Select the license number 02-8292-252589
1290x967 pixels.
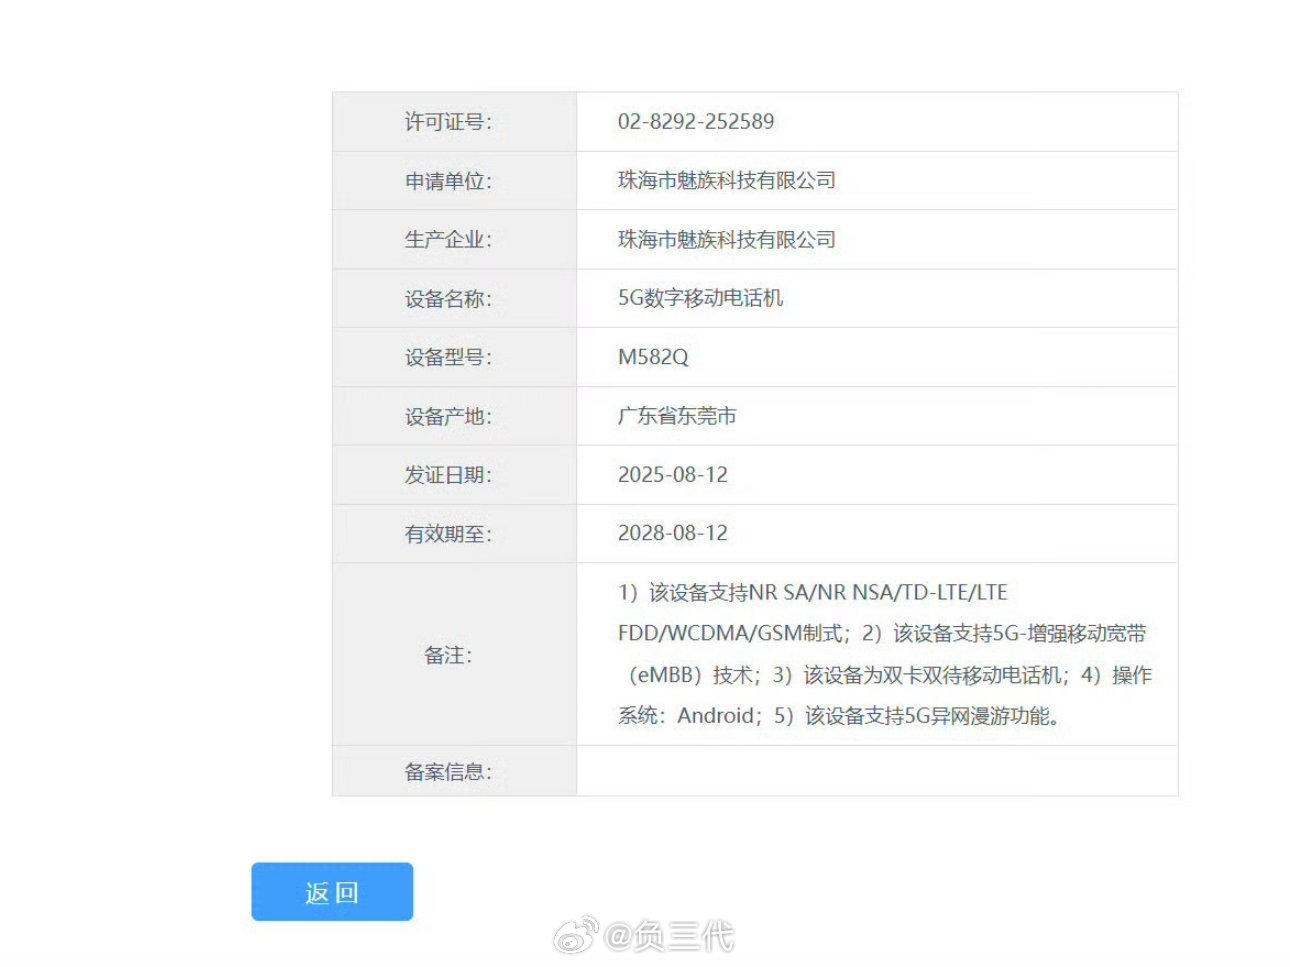pyautogui.click(x=696, y=122)
